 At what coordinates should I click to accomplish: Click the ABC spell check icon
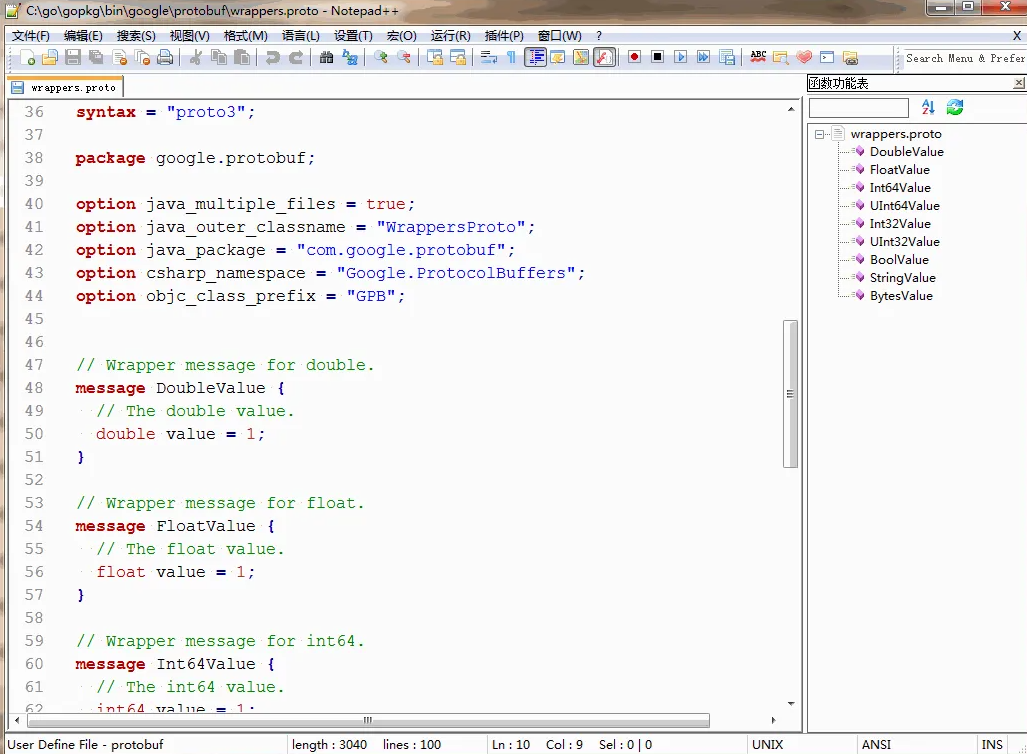(x=758, y=57)
